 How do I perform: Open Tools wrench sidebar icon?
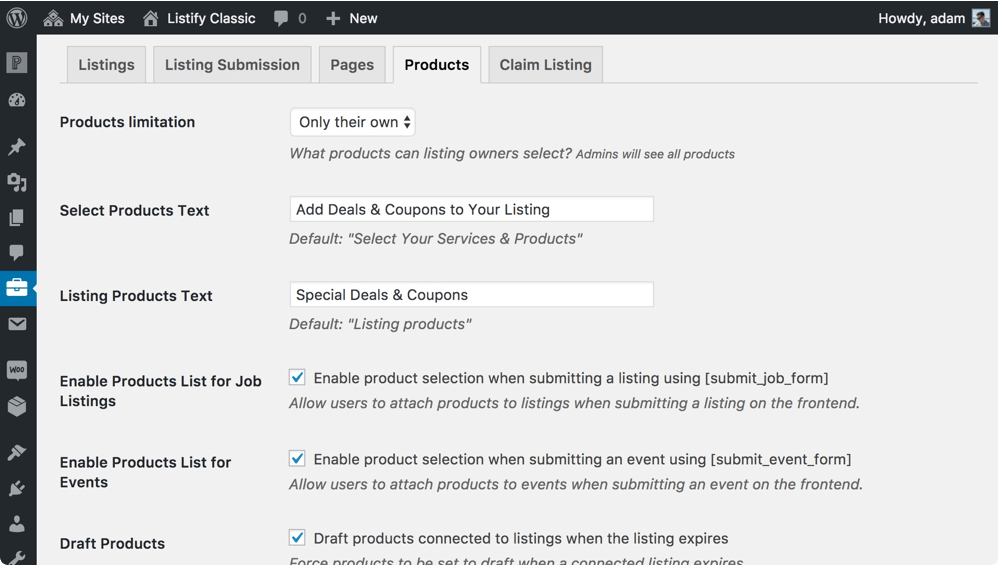tap(17, 557)
